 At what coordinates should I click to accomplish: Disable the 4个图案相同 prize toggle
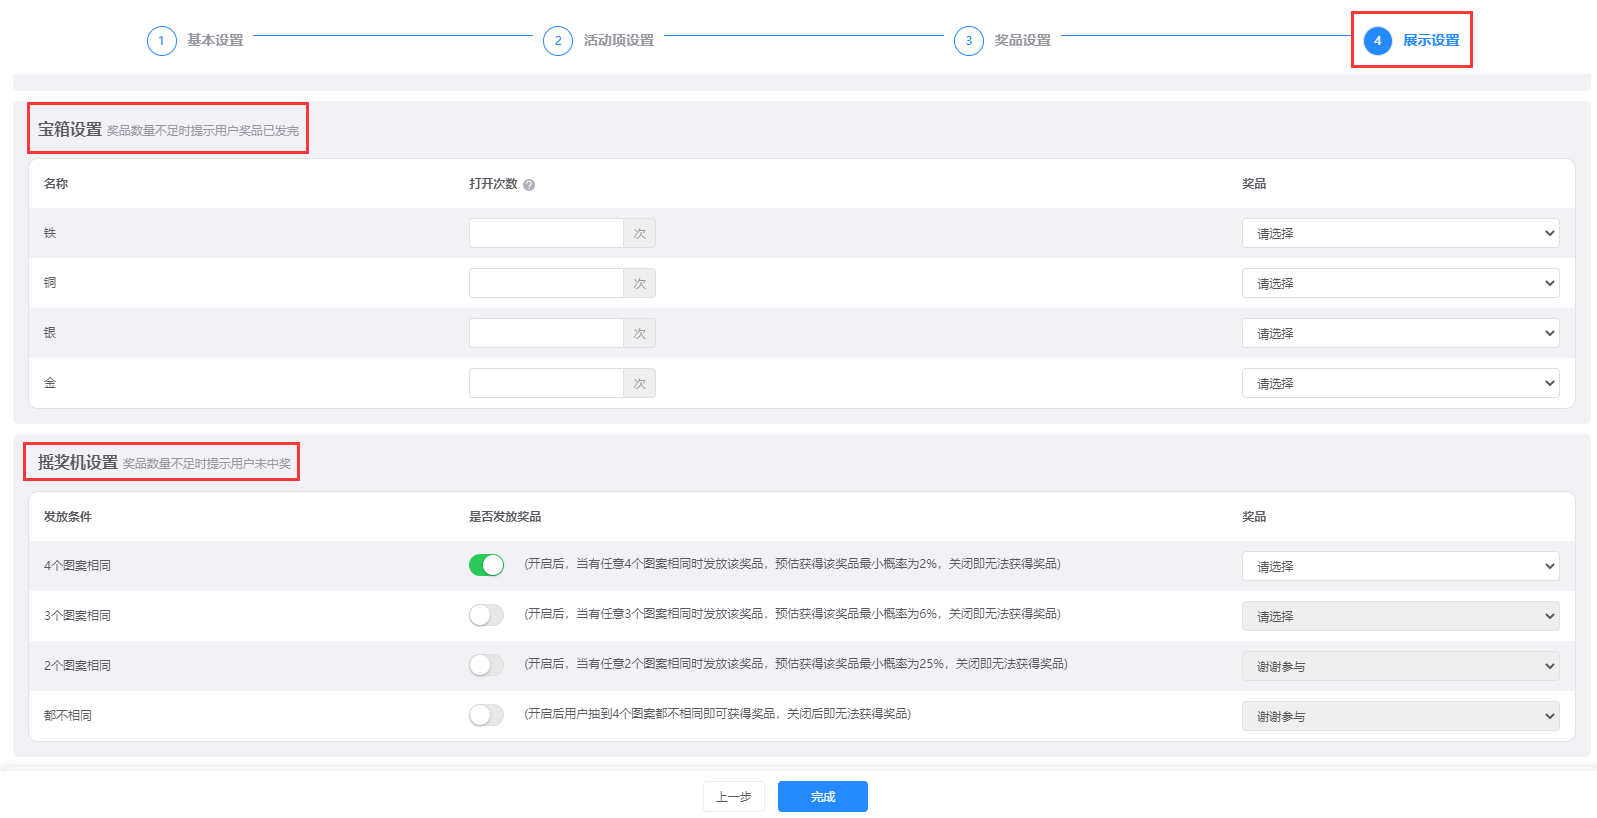[486, 565]
